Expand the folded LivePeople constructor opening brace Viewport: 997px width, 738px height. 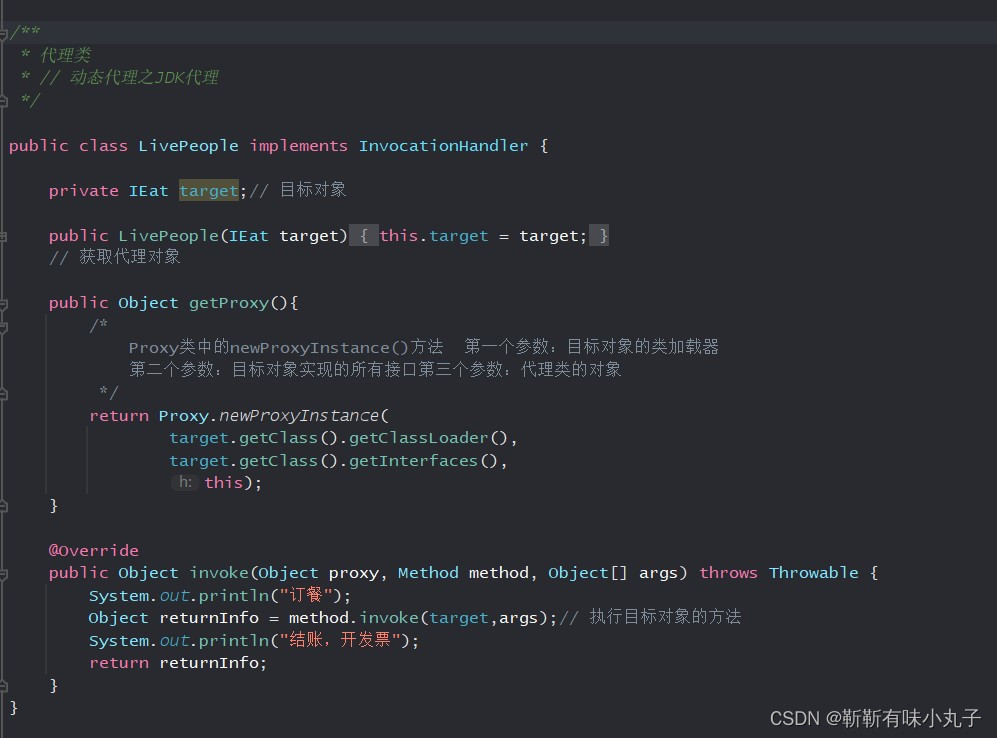pyautogui.click(x=364, y=236)
